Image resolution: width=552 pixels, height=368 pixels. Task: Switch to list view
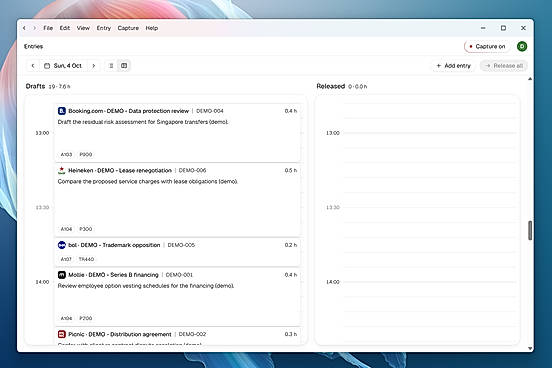[x=111, y=66]
